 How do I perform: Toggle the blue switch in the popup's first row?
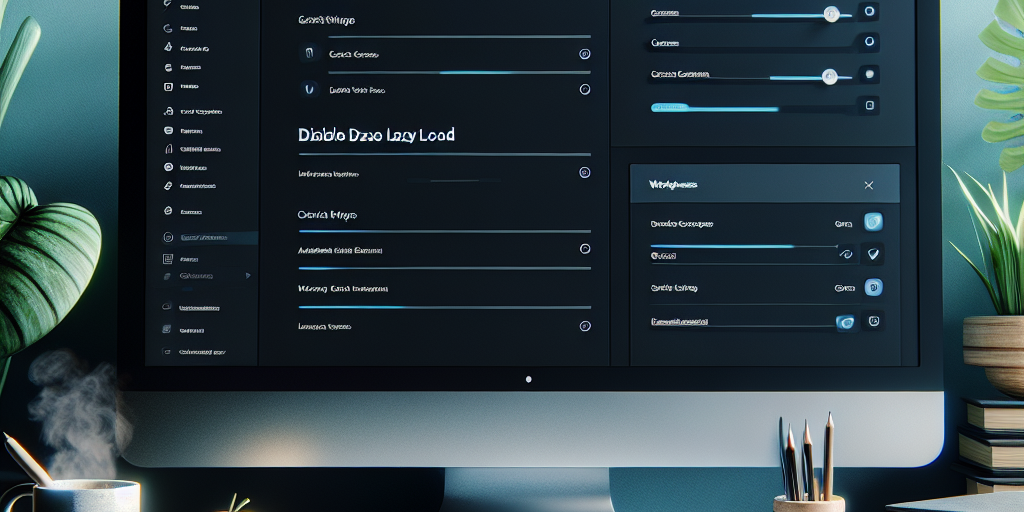(872, 222)
